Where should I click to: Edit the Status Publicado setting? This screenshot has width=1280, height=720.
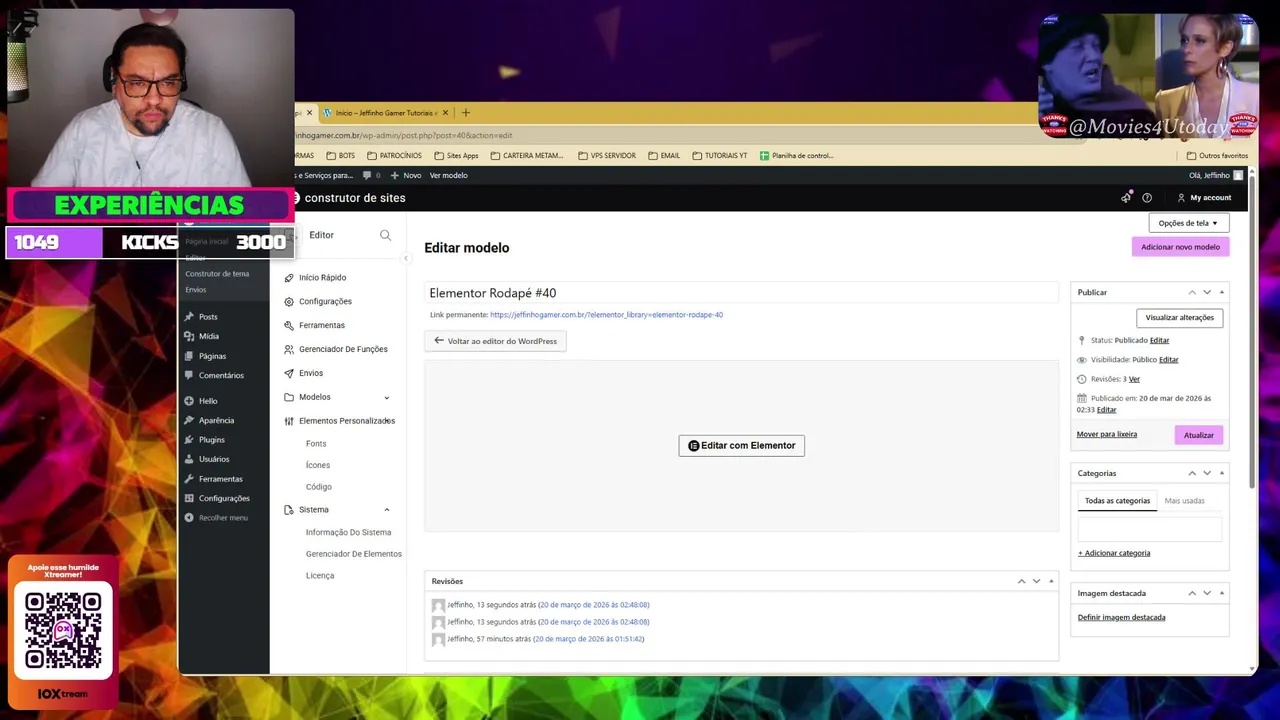[x=1159, y=340]
